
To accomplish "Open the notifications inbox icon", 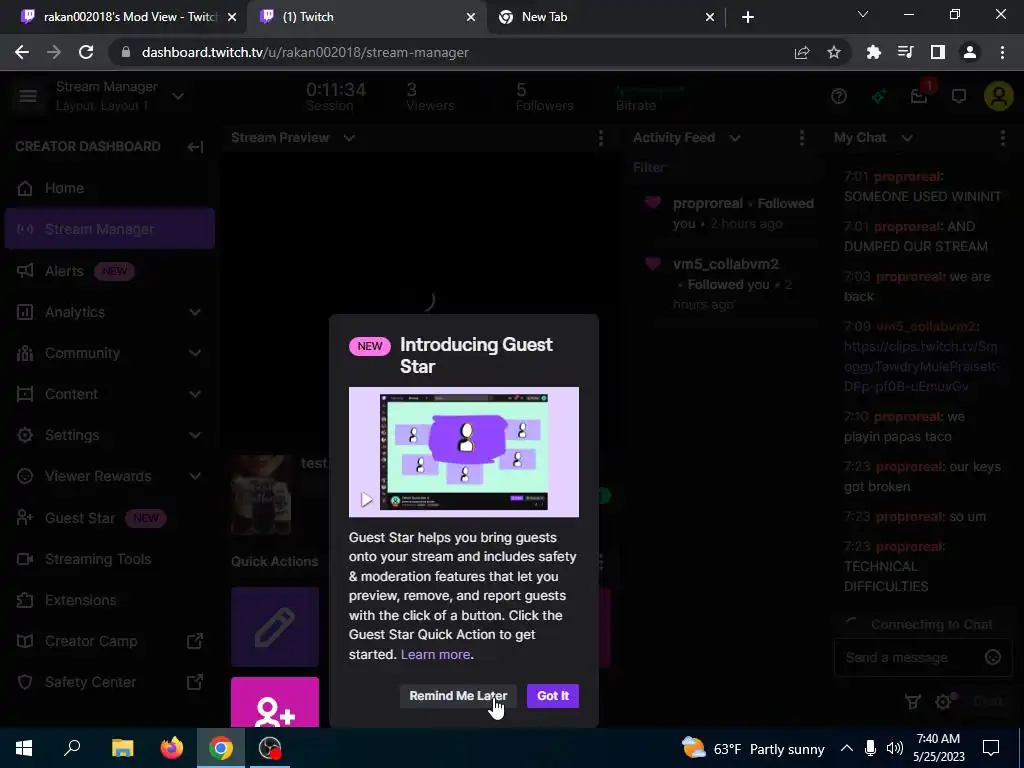I will (x=919, y=97).
